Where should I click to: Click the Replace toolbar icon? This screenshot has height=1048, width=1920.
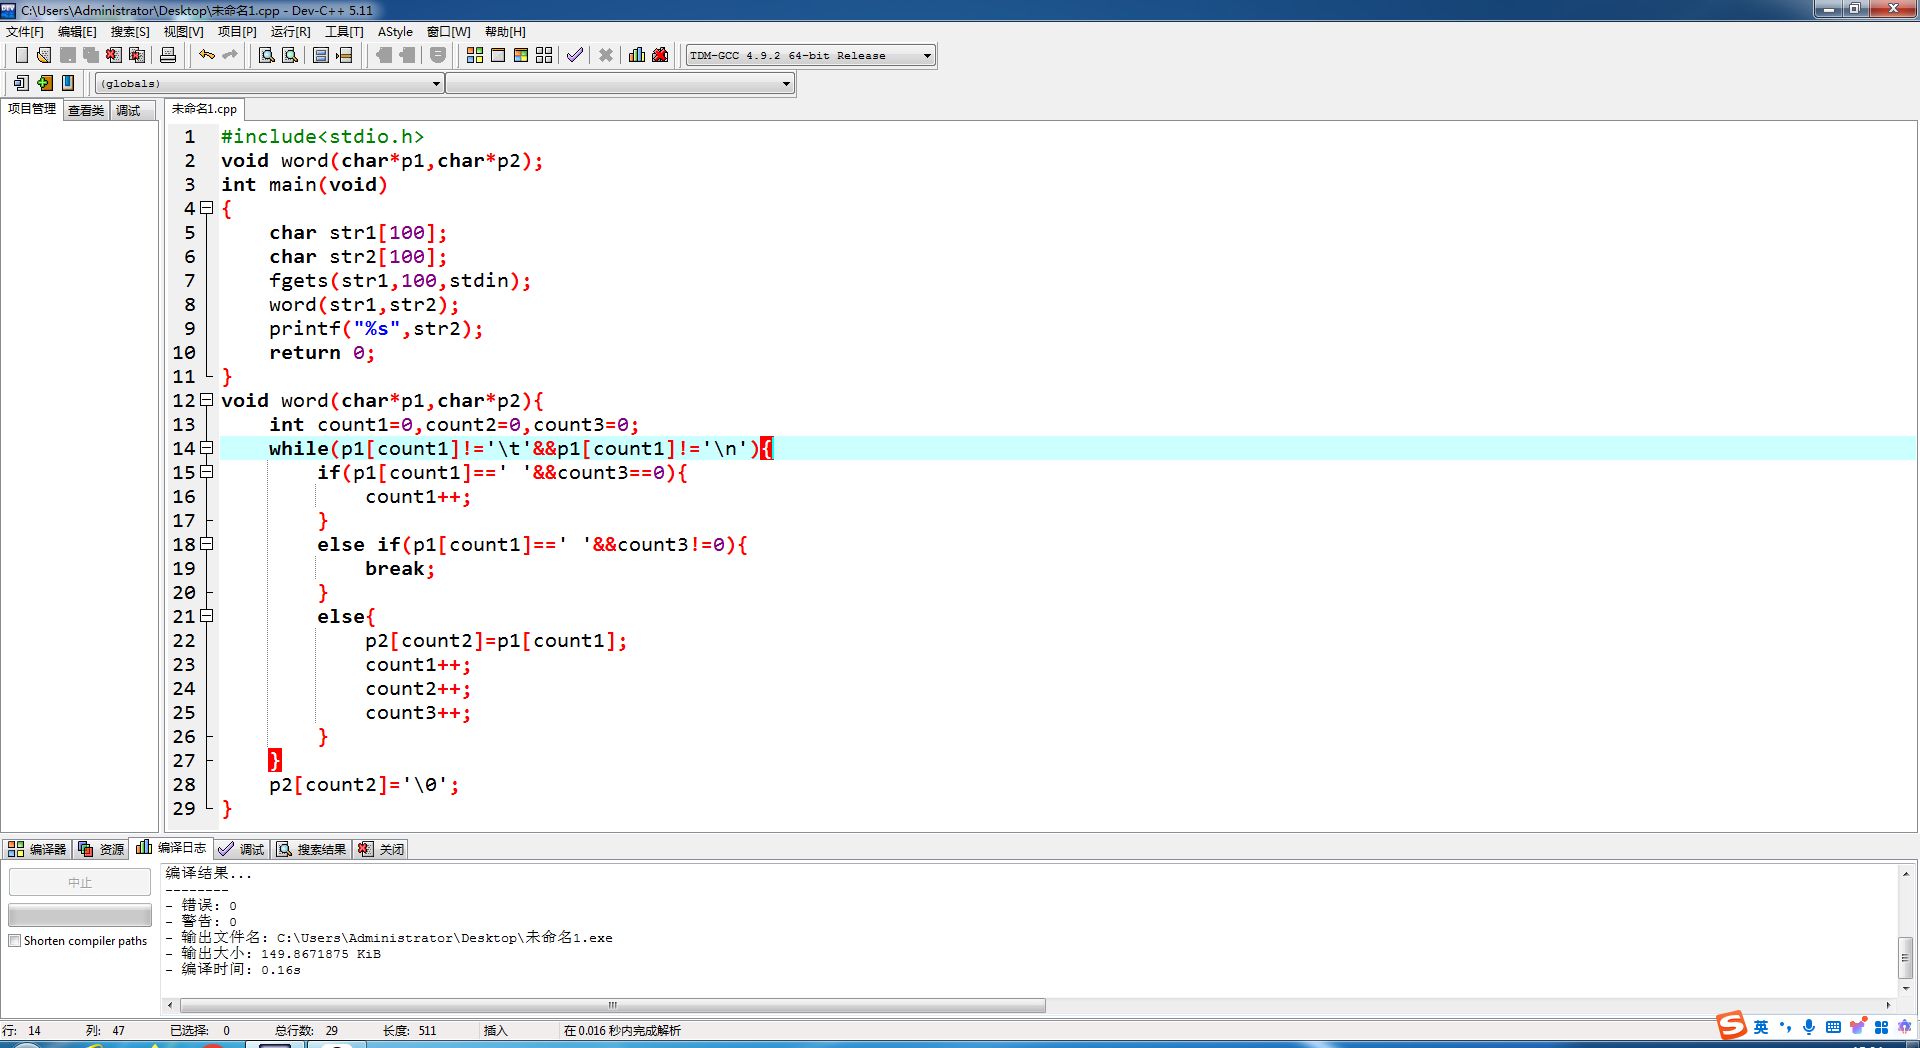290,55
